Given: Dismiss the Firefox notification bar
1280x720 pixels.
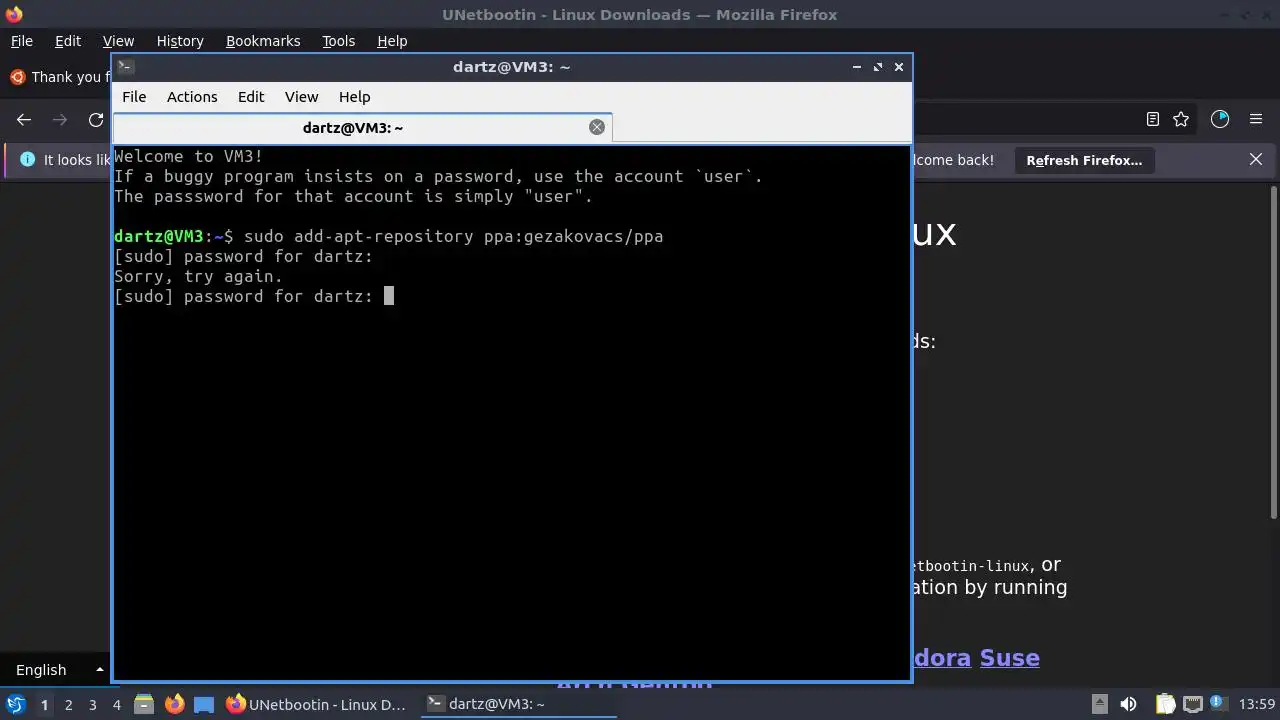Looking at the screenshot, I should (x=1256, y=160).
